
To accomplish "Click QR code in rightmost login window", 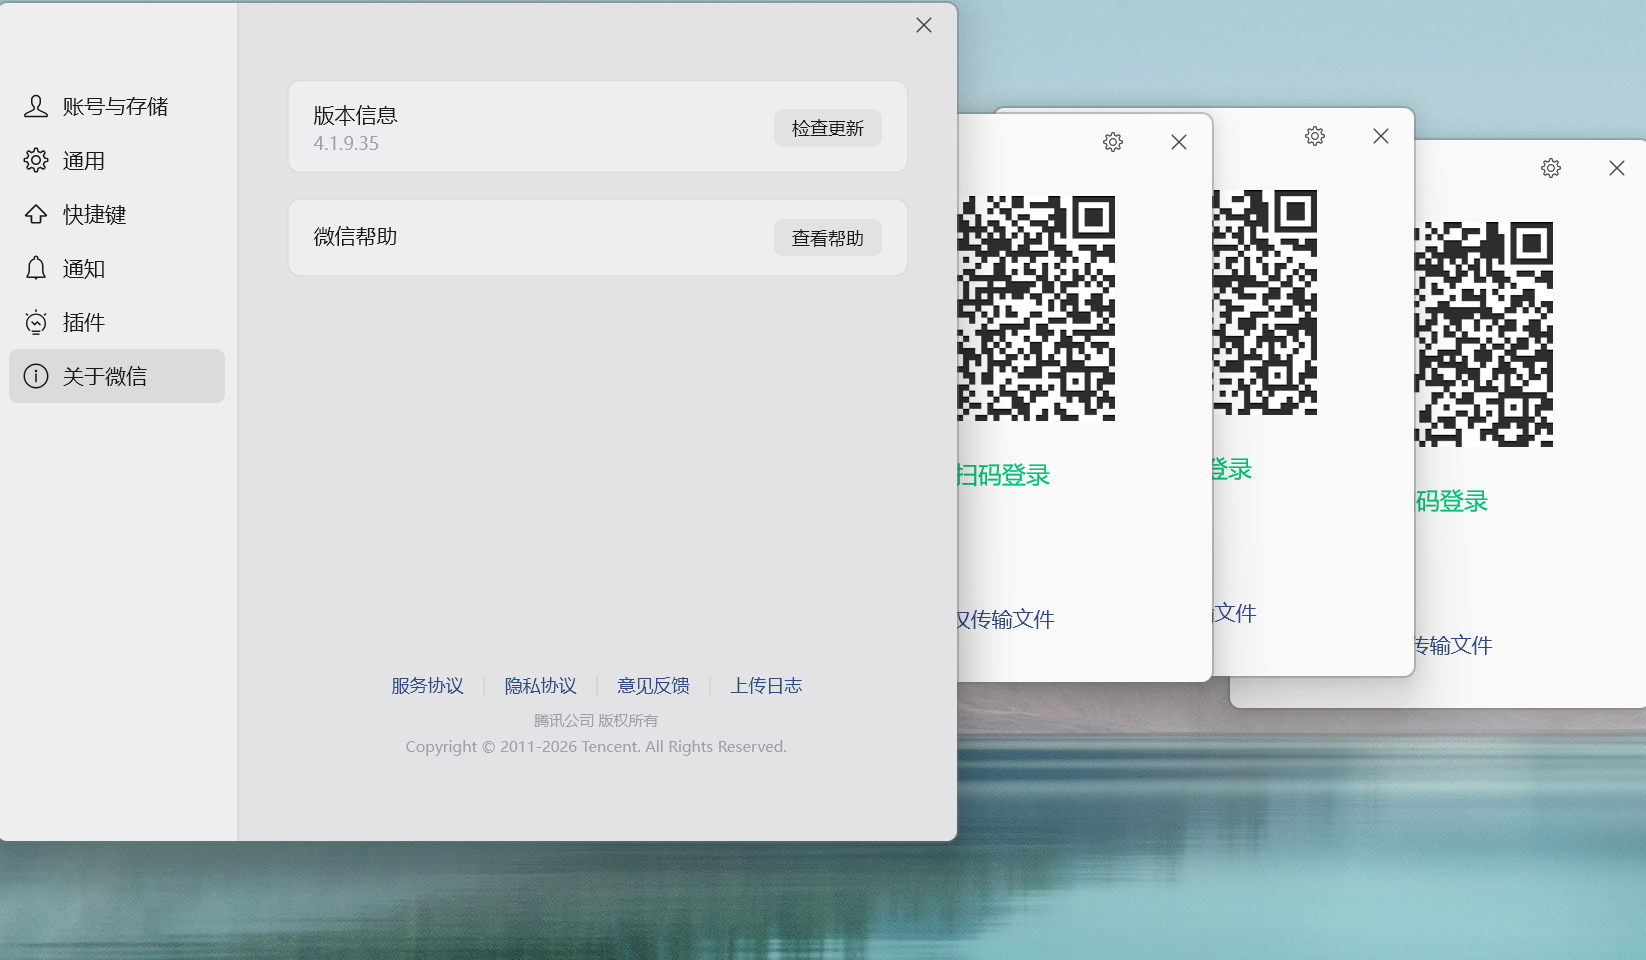I will [x=1484, y=334].
